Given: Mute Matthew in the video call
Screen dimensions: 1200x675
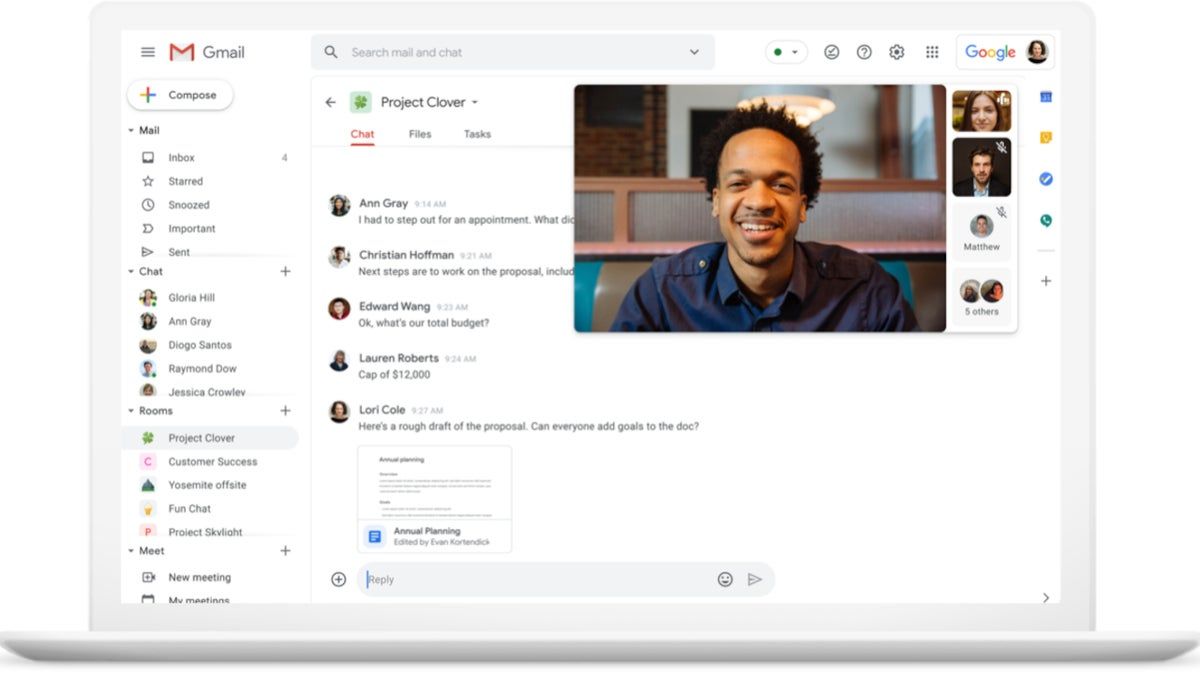Looking at the screenshot, I should (1001, 211).
